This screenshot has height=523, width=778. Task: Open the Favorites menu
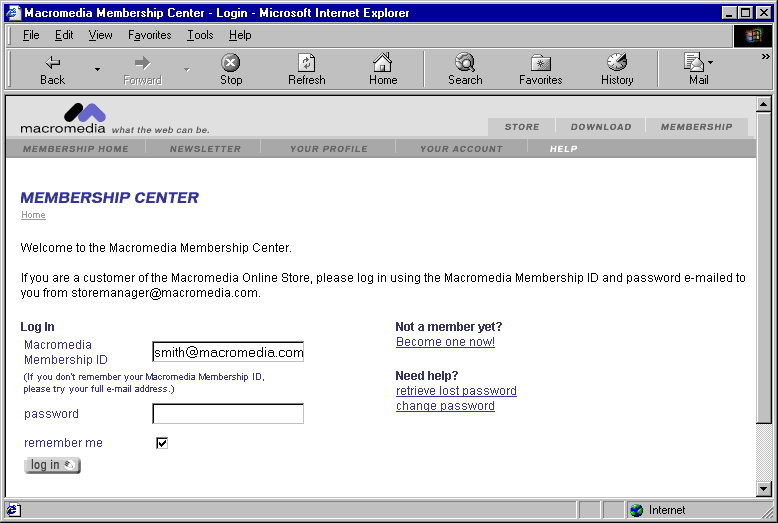(x=149, y=35)
